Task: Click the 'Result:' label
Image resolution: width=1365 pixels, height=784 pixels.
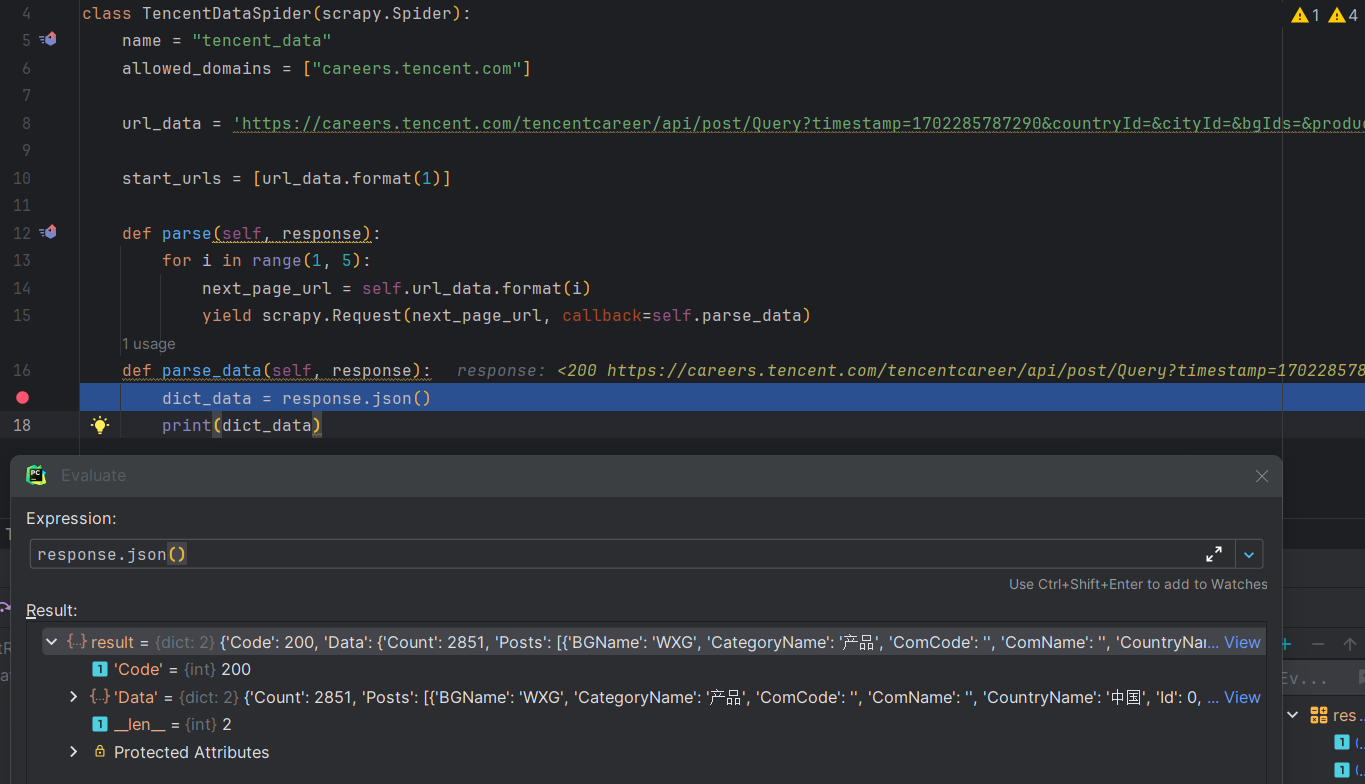Action: 52,610
